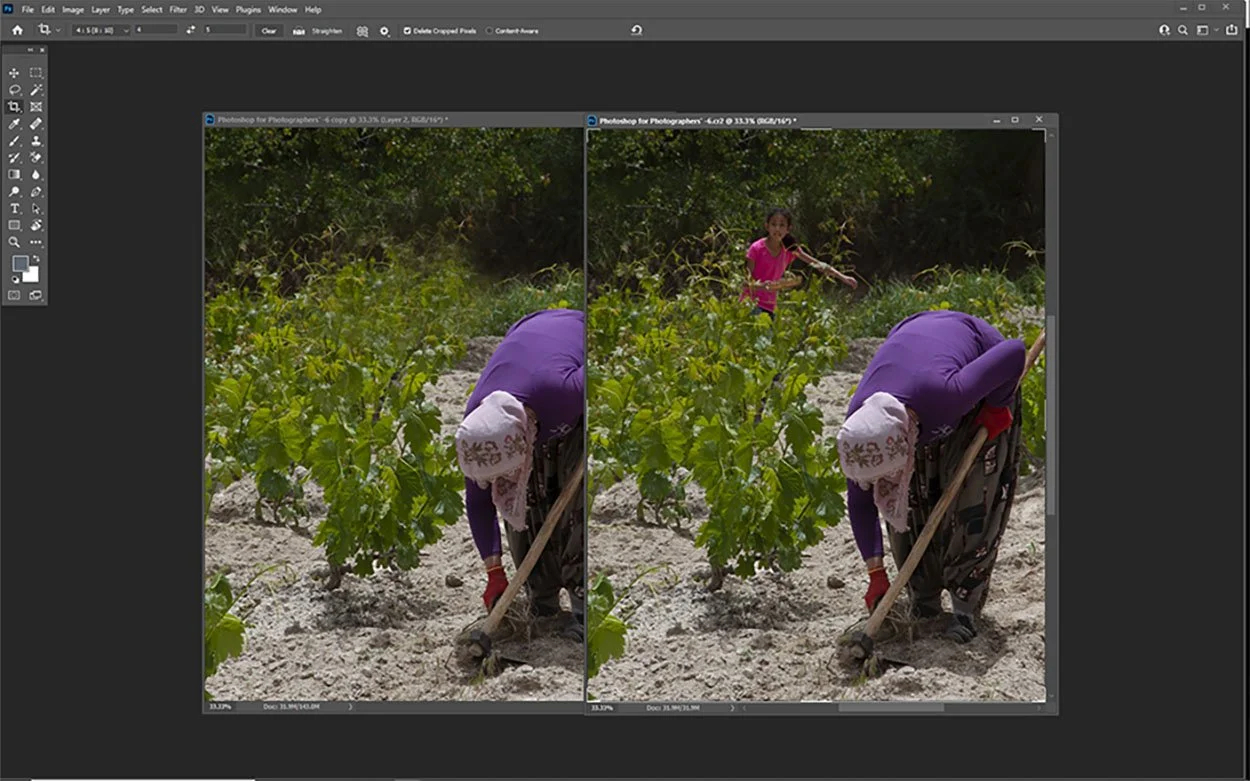Screen dimensions: 1250x781
Task: Click the Home icon in the options bar
Action: point(17,30)
